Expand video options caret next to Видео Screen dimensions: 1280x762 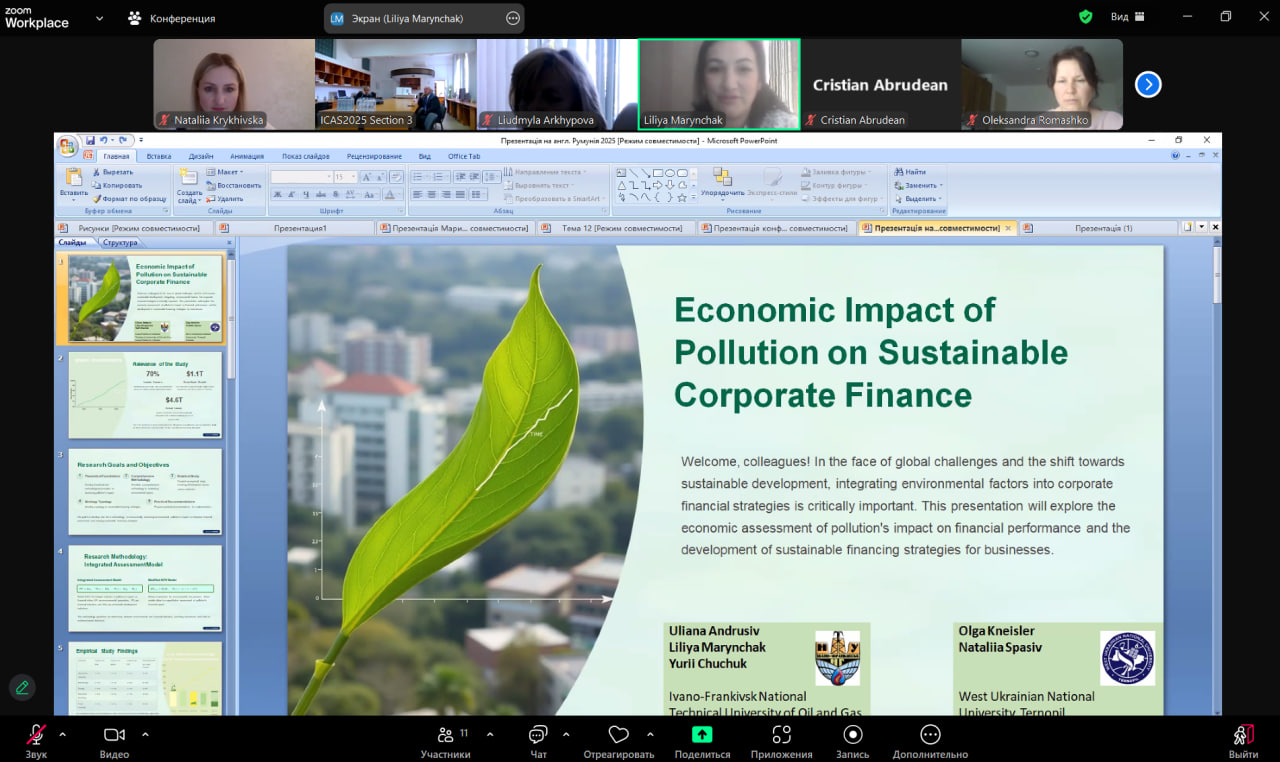(x=145, y=734)
